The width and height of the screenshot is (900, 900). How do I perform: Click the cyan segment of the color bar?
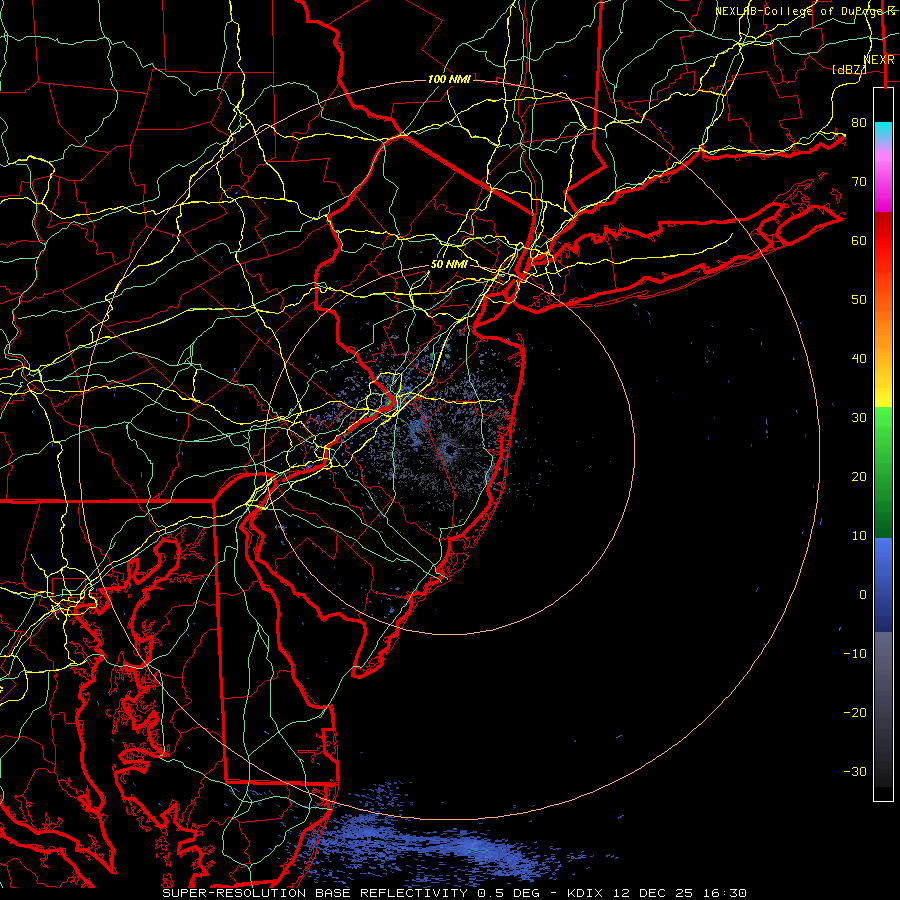[883, 131]
